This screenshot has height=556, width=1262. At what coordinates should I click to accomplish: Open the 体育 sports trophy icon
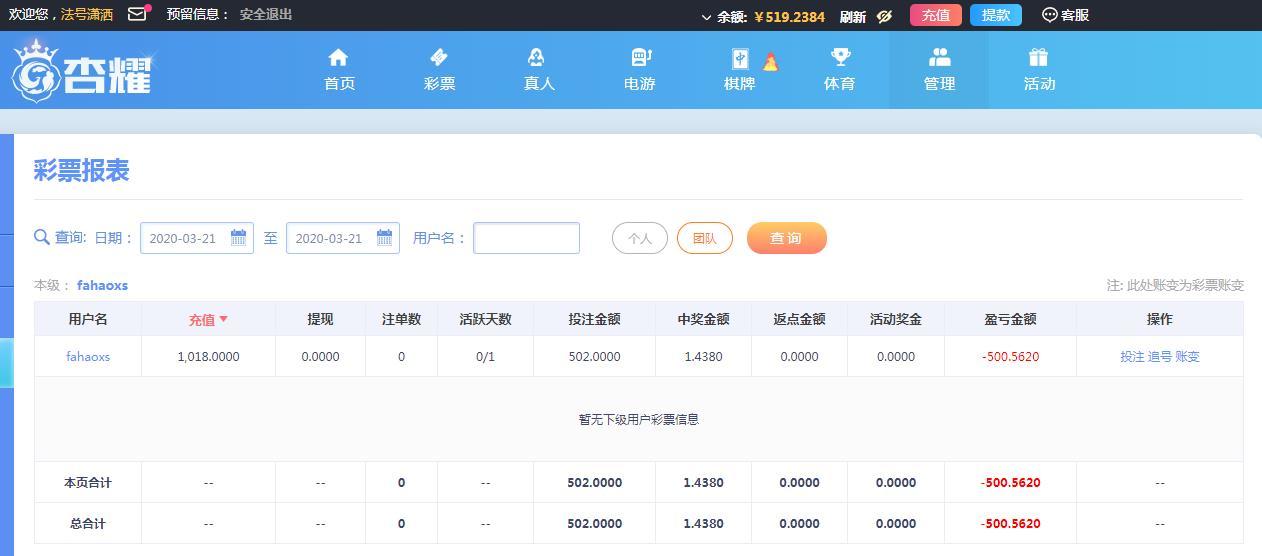[839, 58]
